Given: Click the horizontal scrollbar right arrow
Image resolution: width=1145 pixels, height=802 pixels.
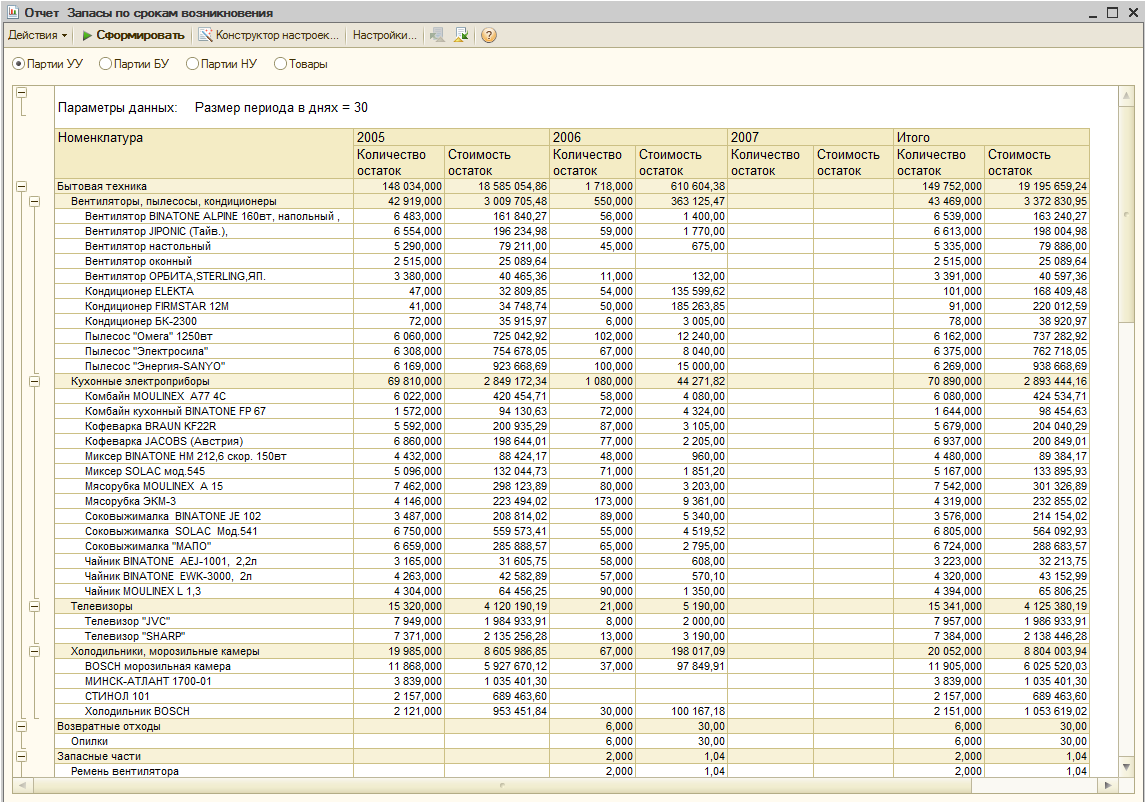Looking at the screenshot, I should [x=1108, y=785].
